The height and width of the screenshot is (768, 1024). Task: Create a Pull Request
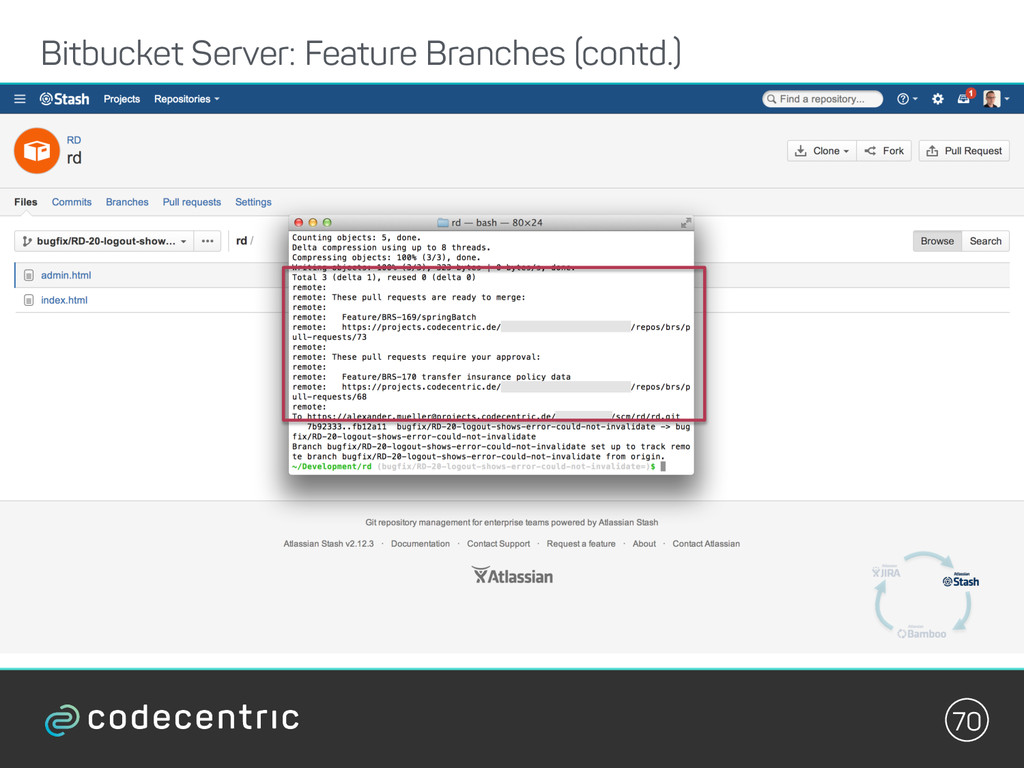[964, 151]
